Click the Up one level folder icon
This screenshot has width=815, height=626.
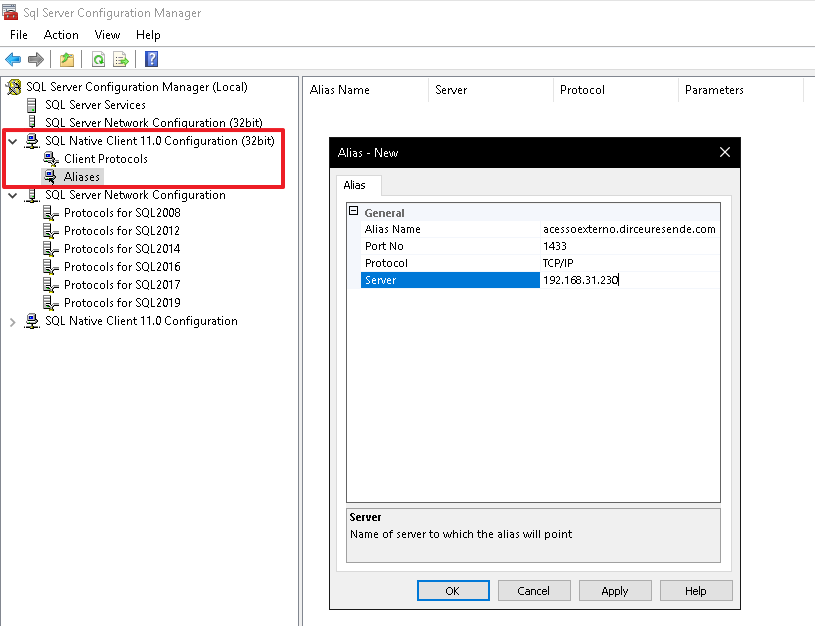[67, 59]
